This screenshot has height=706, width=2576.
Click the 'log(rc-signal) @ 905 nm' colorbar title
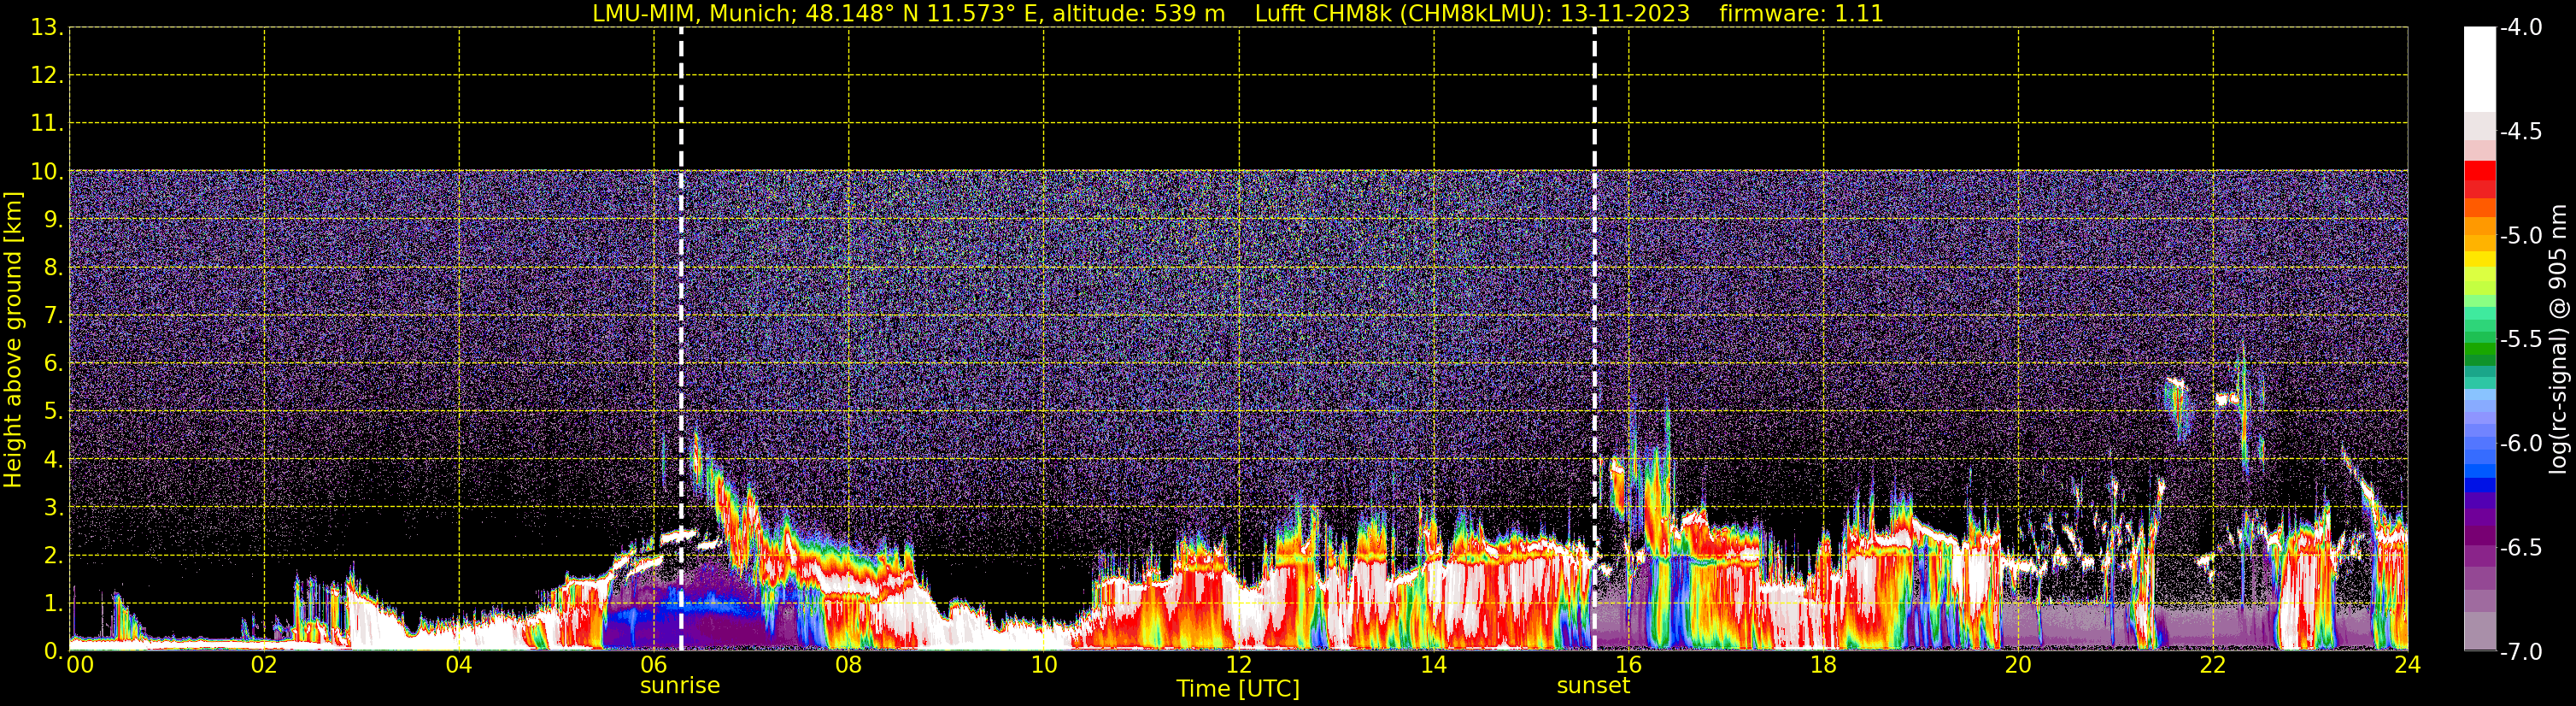tap(2558, 339)
